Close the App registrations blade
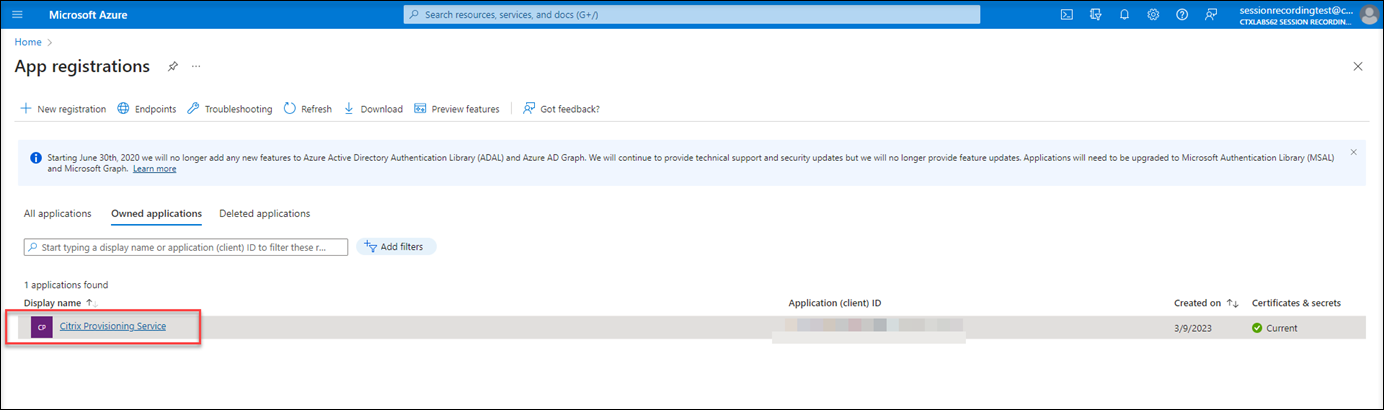The image size is (1384, 410). [x=1357, y=66]
